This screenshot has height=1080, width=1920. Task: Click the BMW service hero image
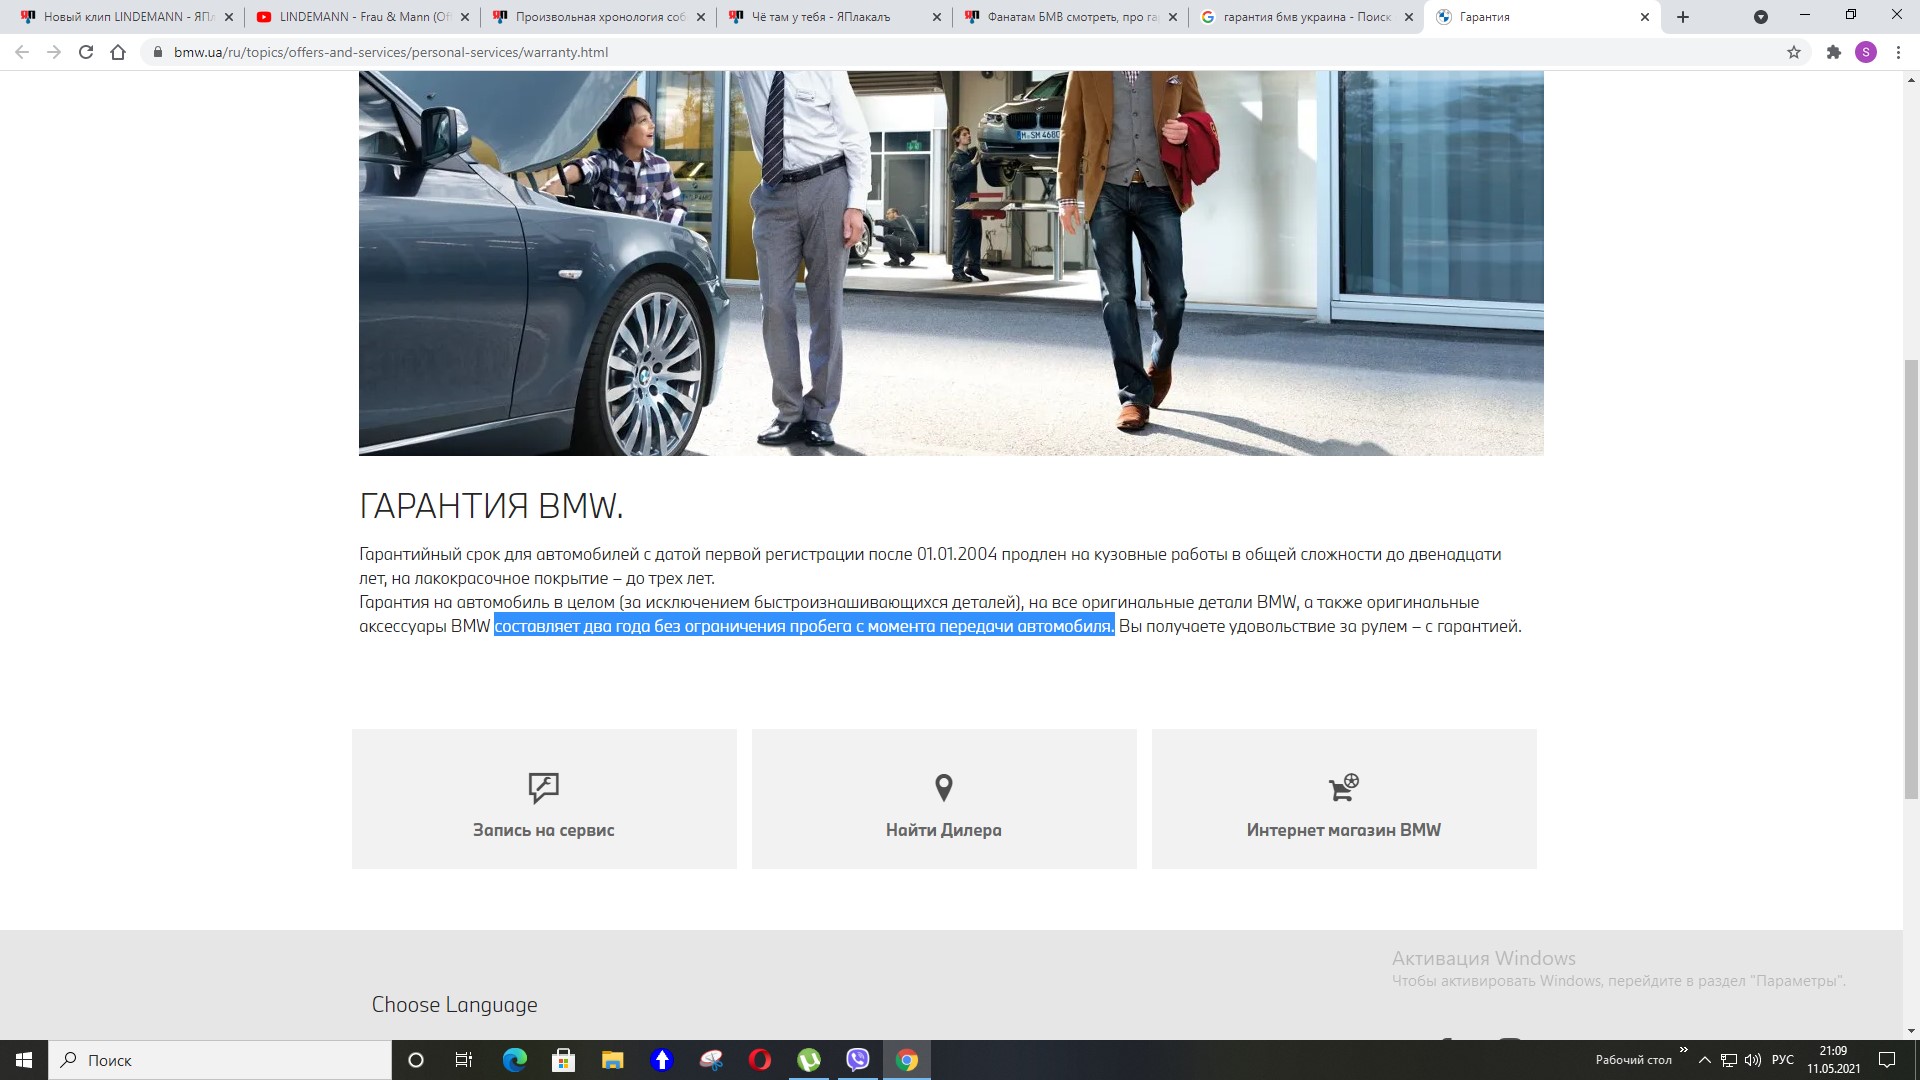951,263
